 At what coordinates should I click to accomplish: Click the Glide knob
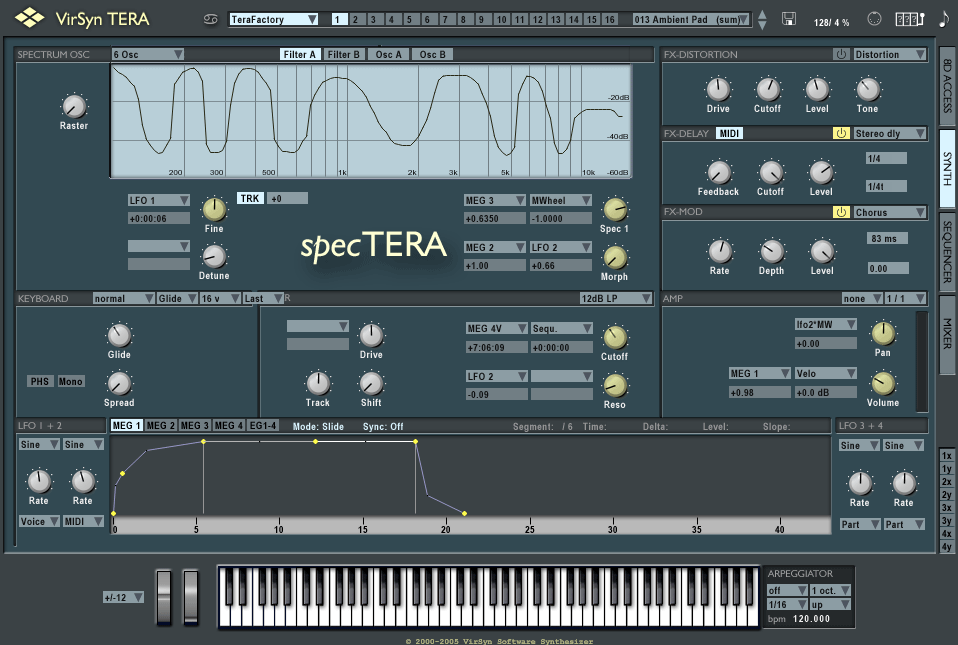click(119, 335)
